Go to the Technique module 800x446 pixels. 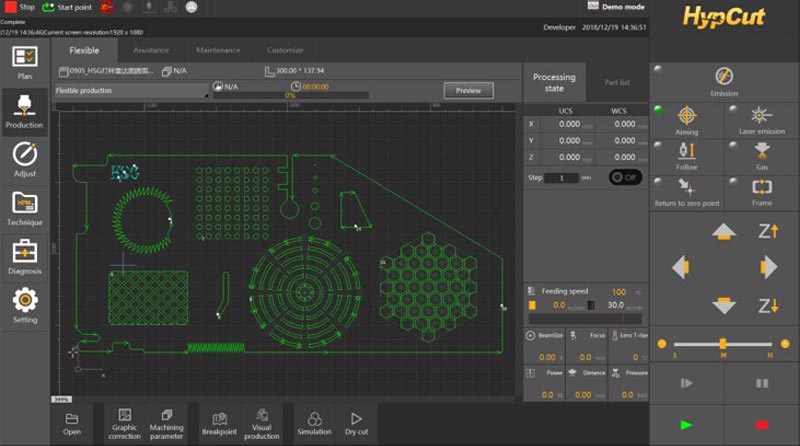coord(24,208)
